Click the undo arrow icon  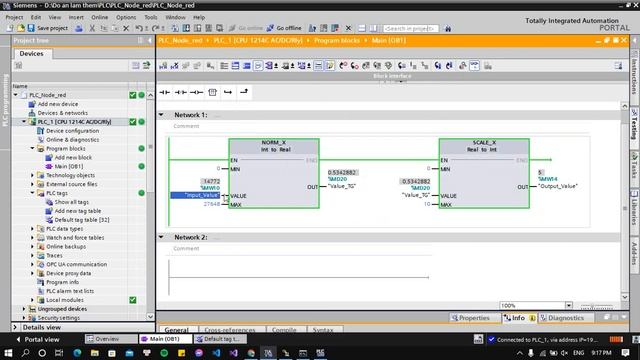[x=139, y=28]
